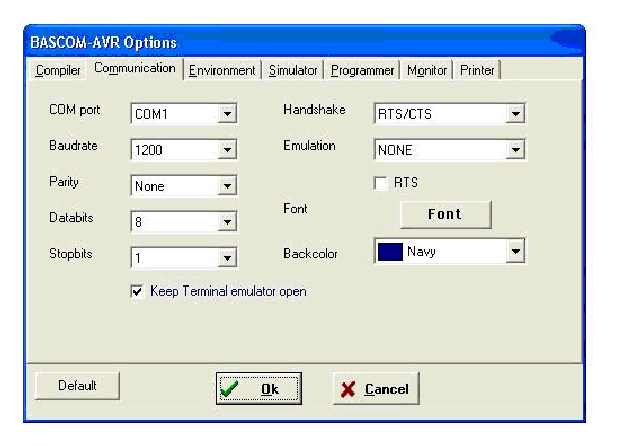
Task: Switch to the Monitor tab
Action: [427, 71]
